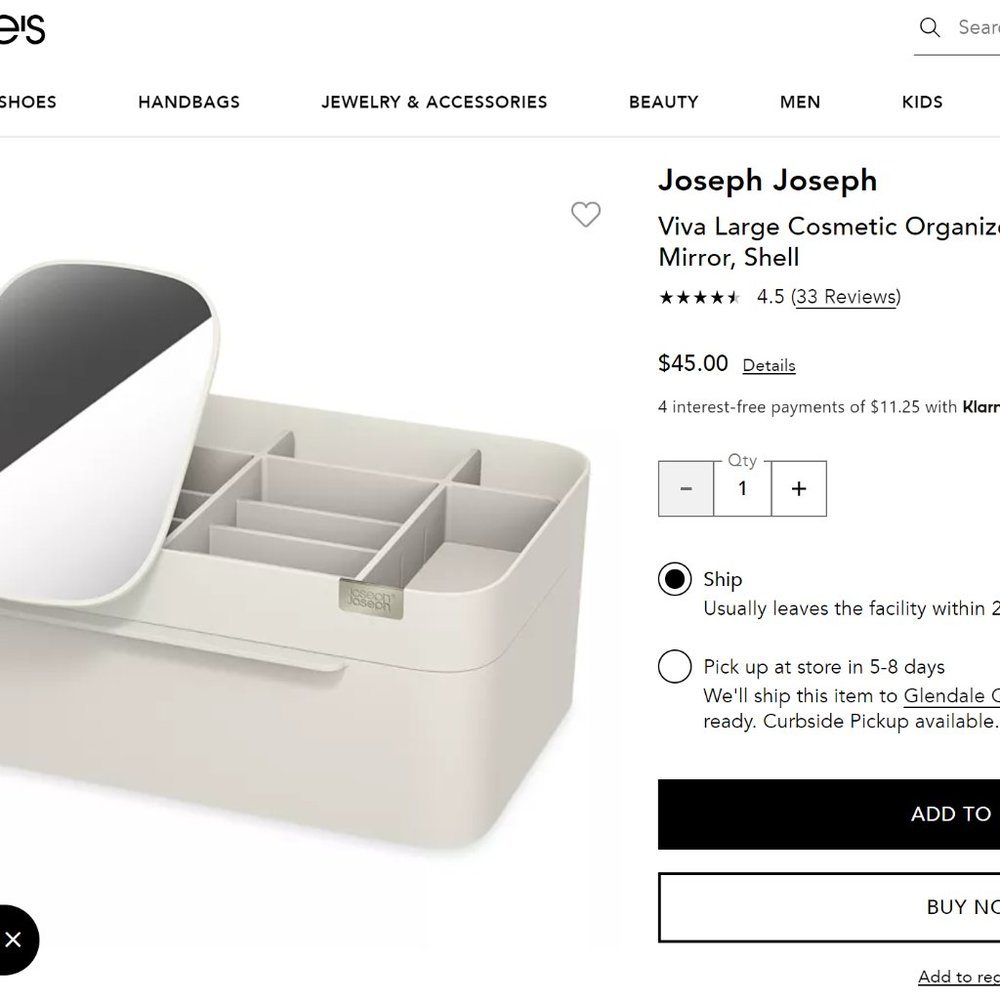Add product to favorites with heart icon

[x=585, y=214]
